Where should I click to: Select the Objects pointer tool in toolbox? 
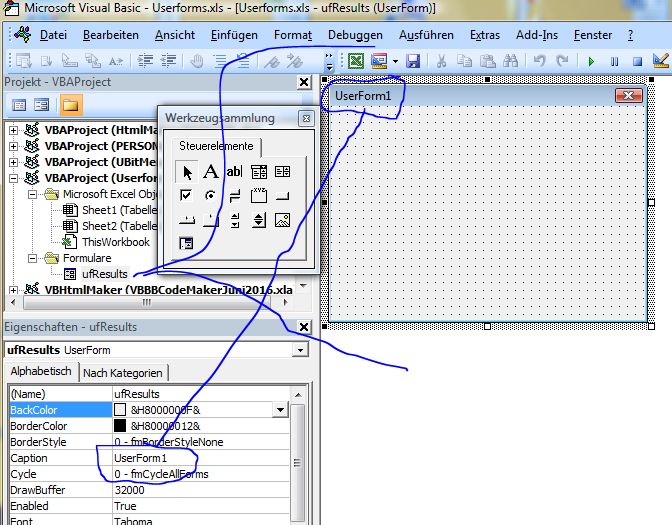point(187,172)
